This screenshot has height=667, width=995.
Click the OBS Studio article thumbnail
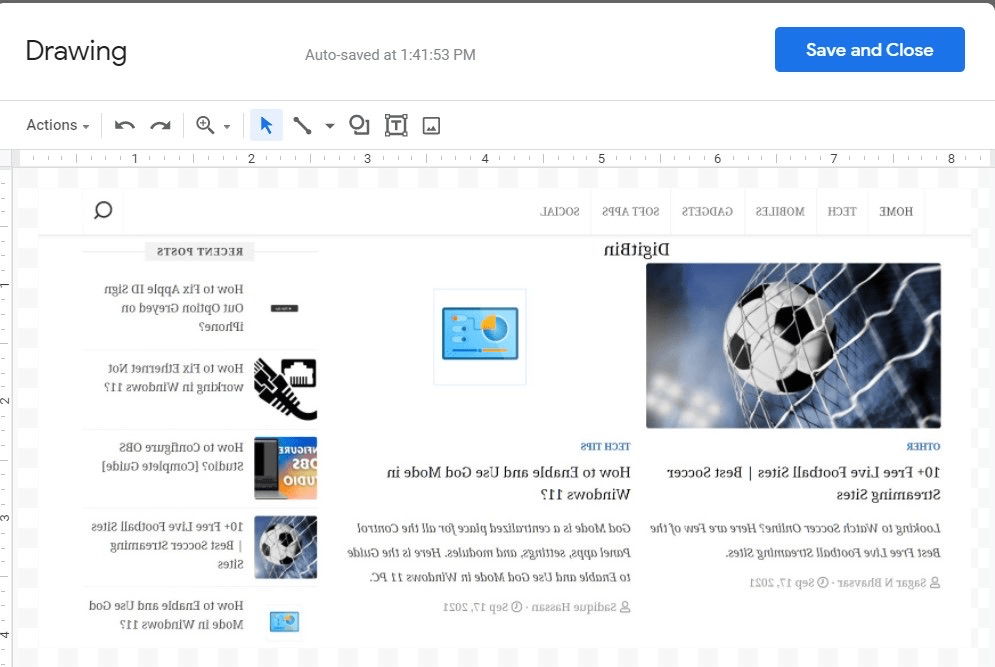284,467
